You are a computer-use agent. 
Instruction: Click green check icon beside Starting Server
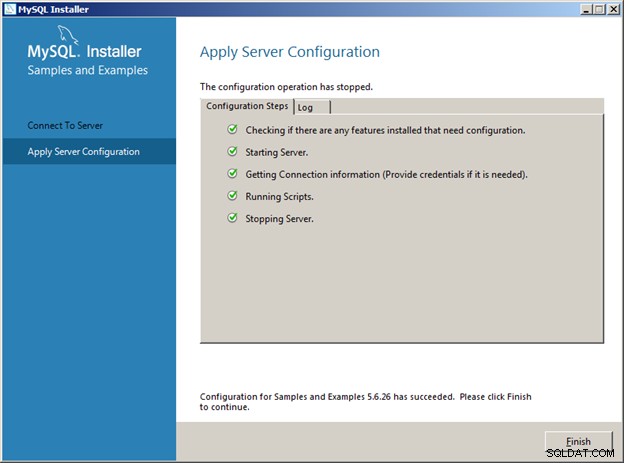(232, 151)
